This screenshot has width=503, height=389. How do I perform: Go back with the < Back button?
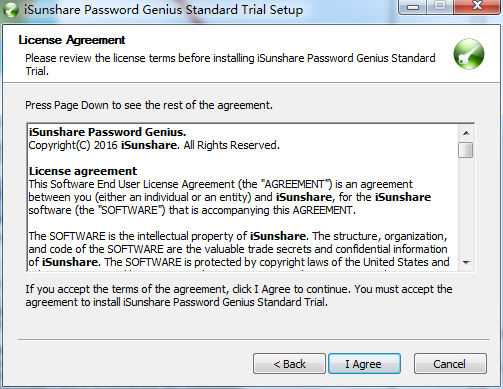(289, 364)
